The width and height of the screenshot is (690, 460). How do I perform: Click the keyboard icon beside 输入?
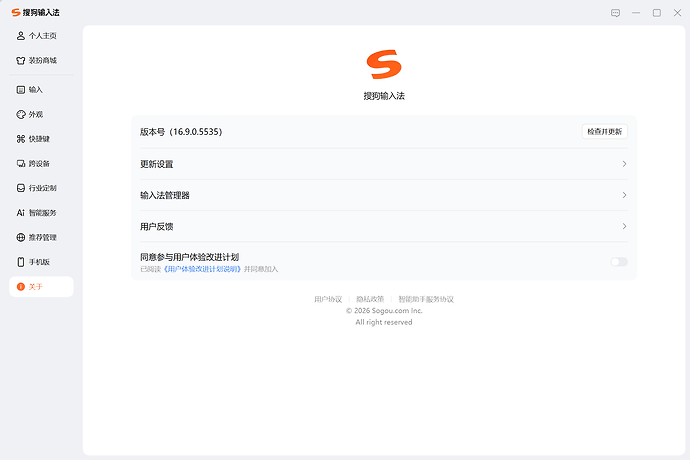(x=21, y=90)
